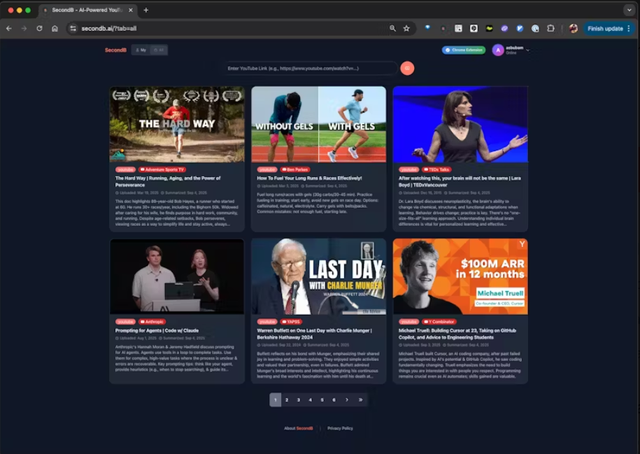Go to next page with single chevron
Screen dimensions: 640x454
pyautogui.click(x=347, y=400)
